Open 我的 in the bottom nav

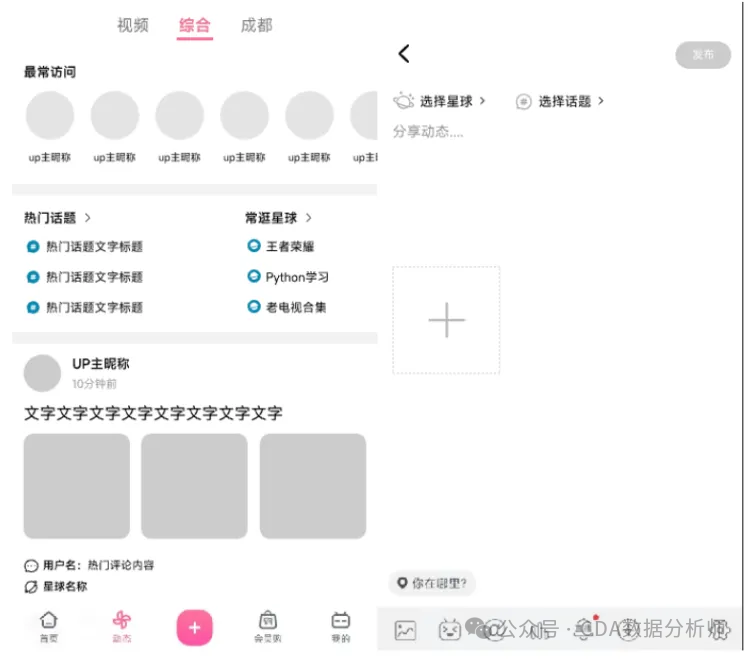341,626
